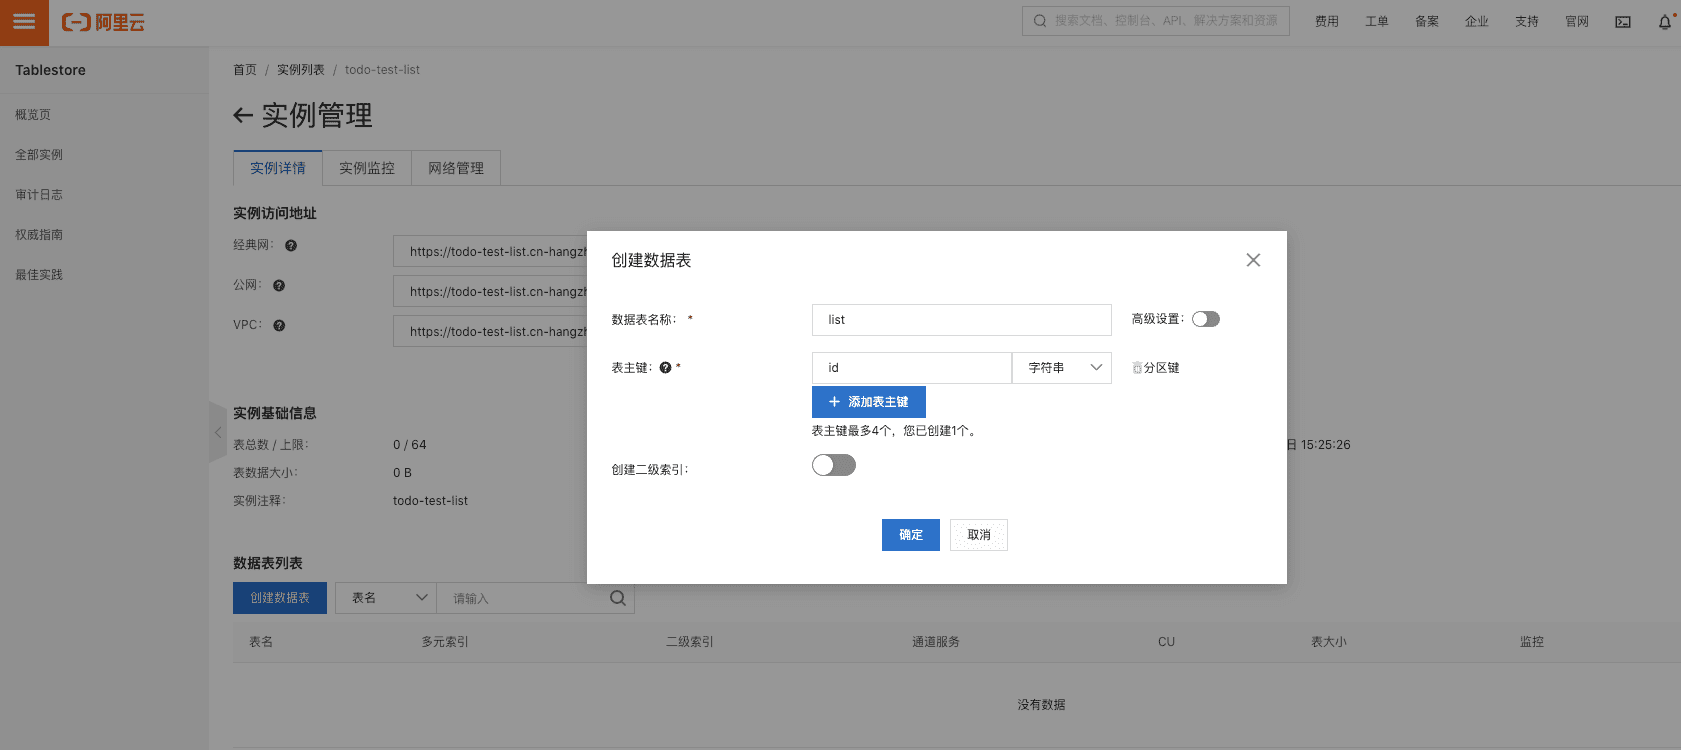Click the 首页 breadcrumb link
The height and width of the screenshot is (750, 1681).
coord(245,70)
